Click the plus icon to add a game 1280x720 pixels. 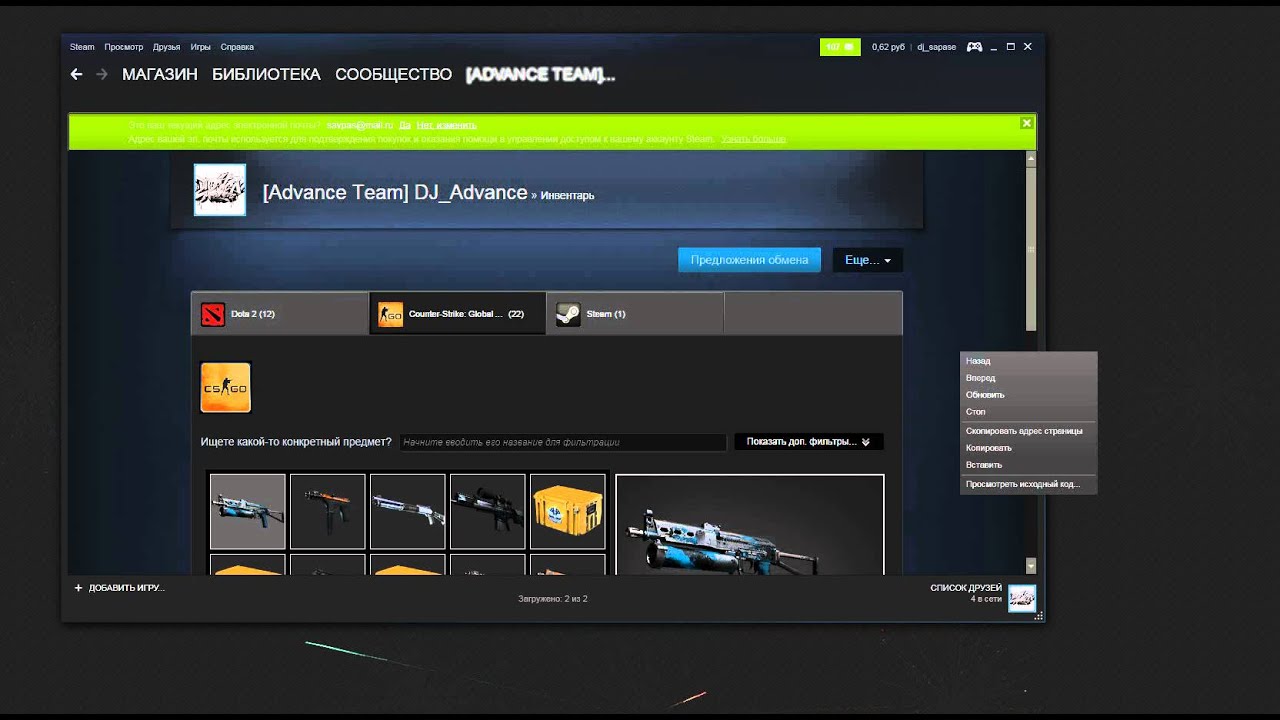[x=78, y=588]
